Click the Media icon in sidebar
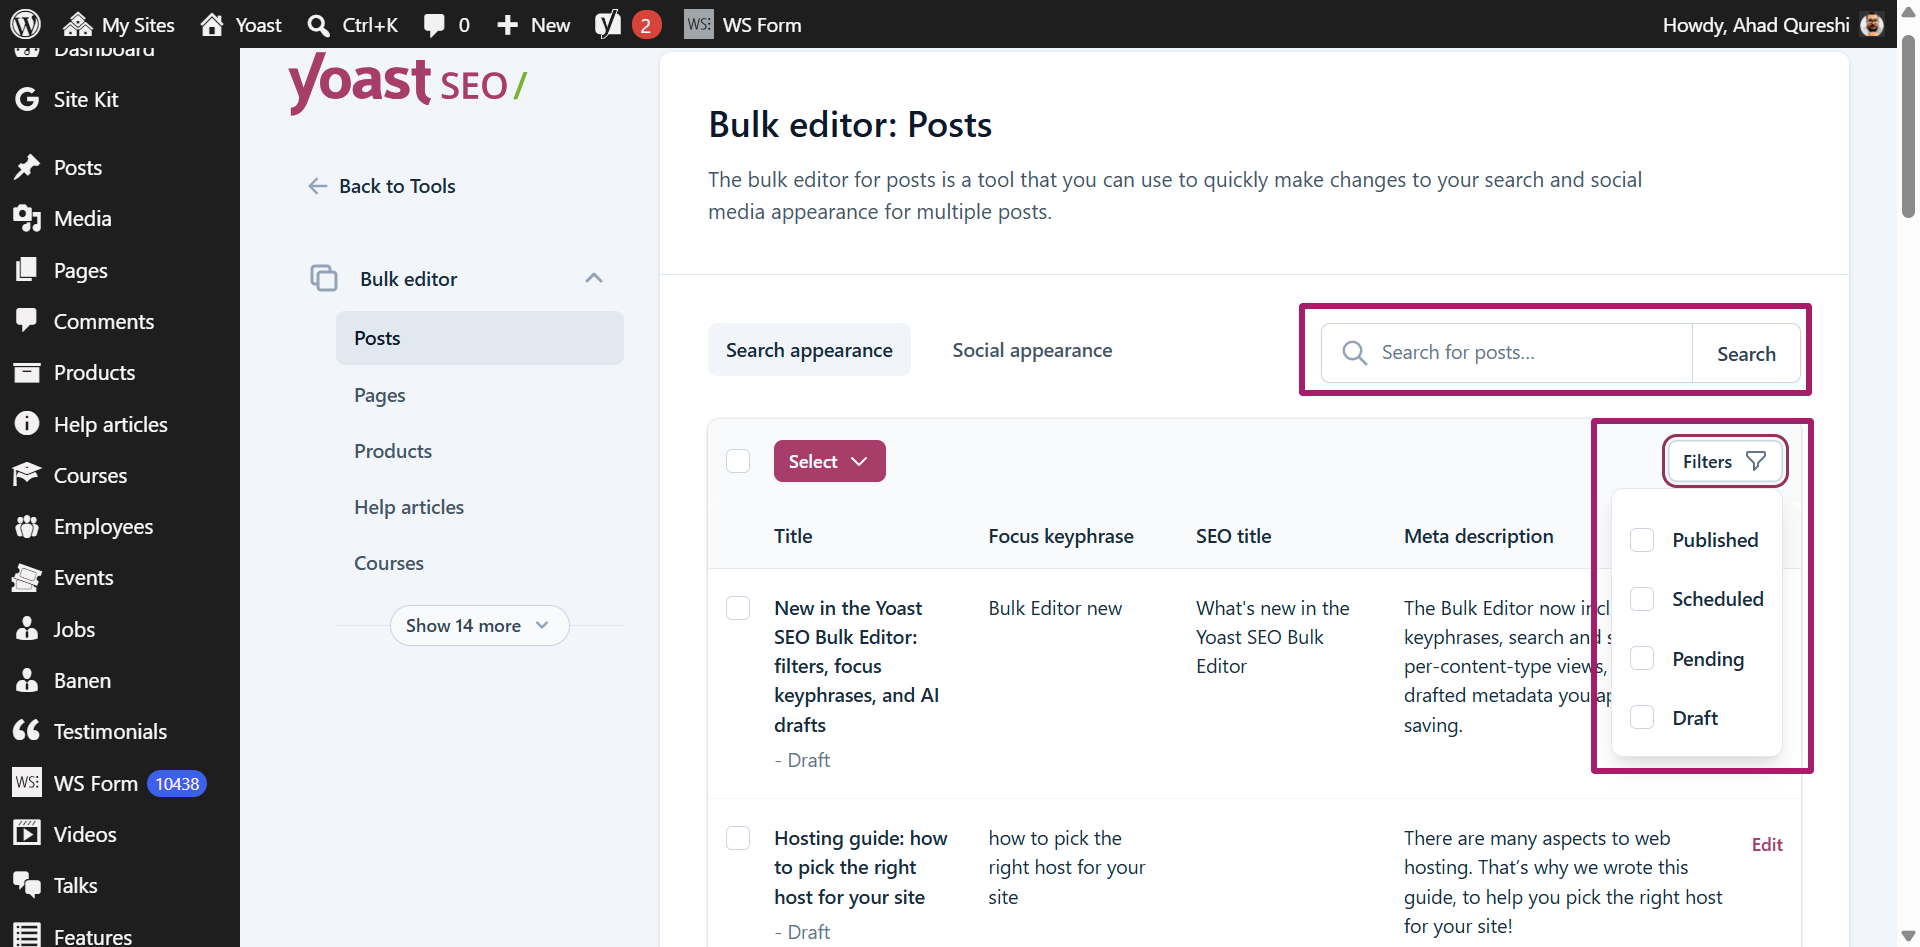This screenshot has height=947, width=1920. [27, 218]
